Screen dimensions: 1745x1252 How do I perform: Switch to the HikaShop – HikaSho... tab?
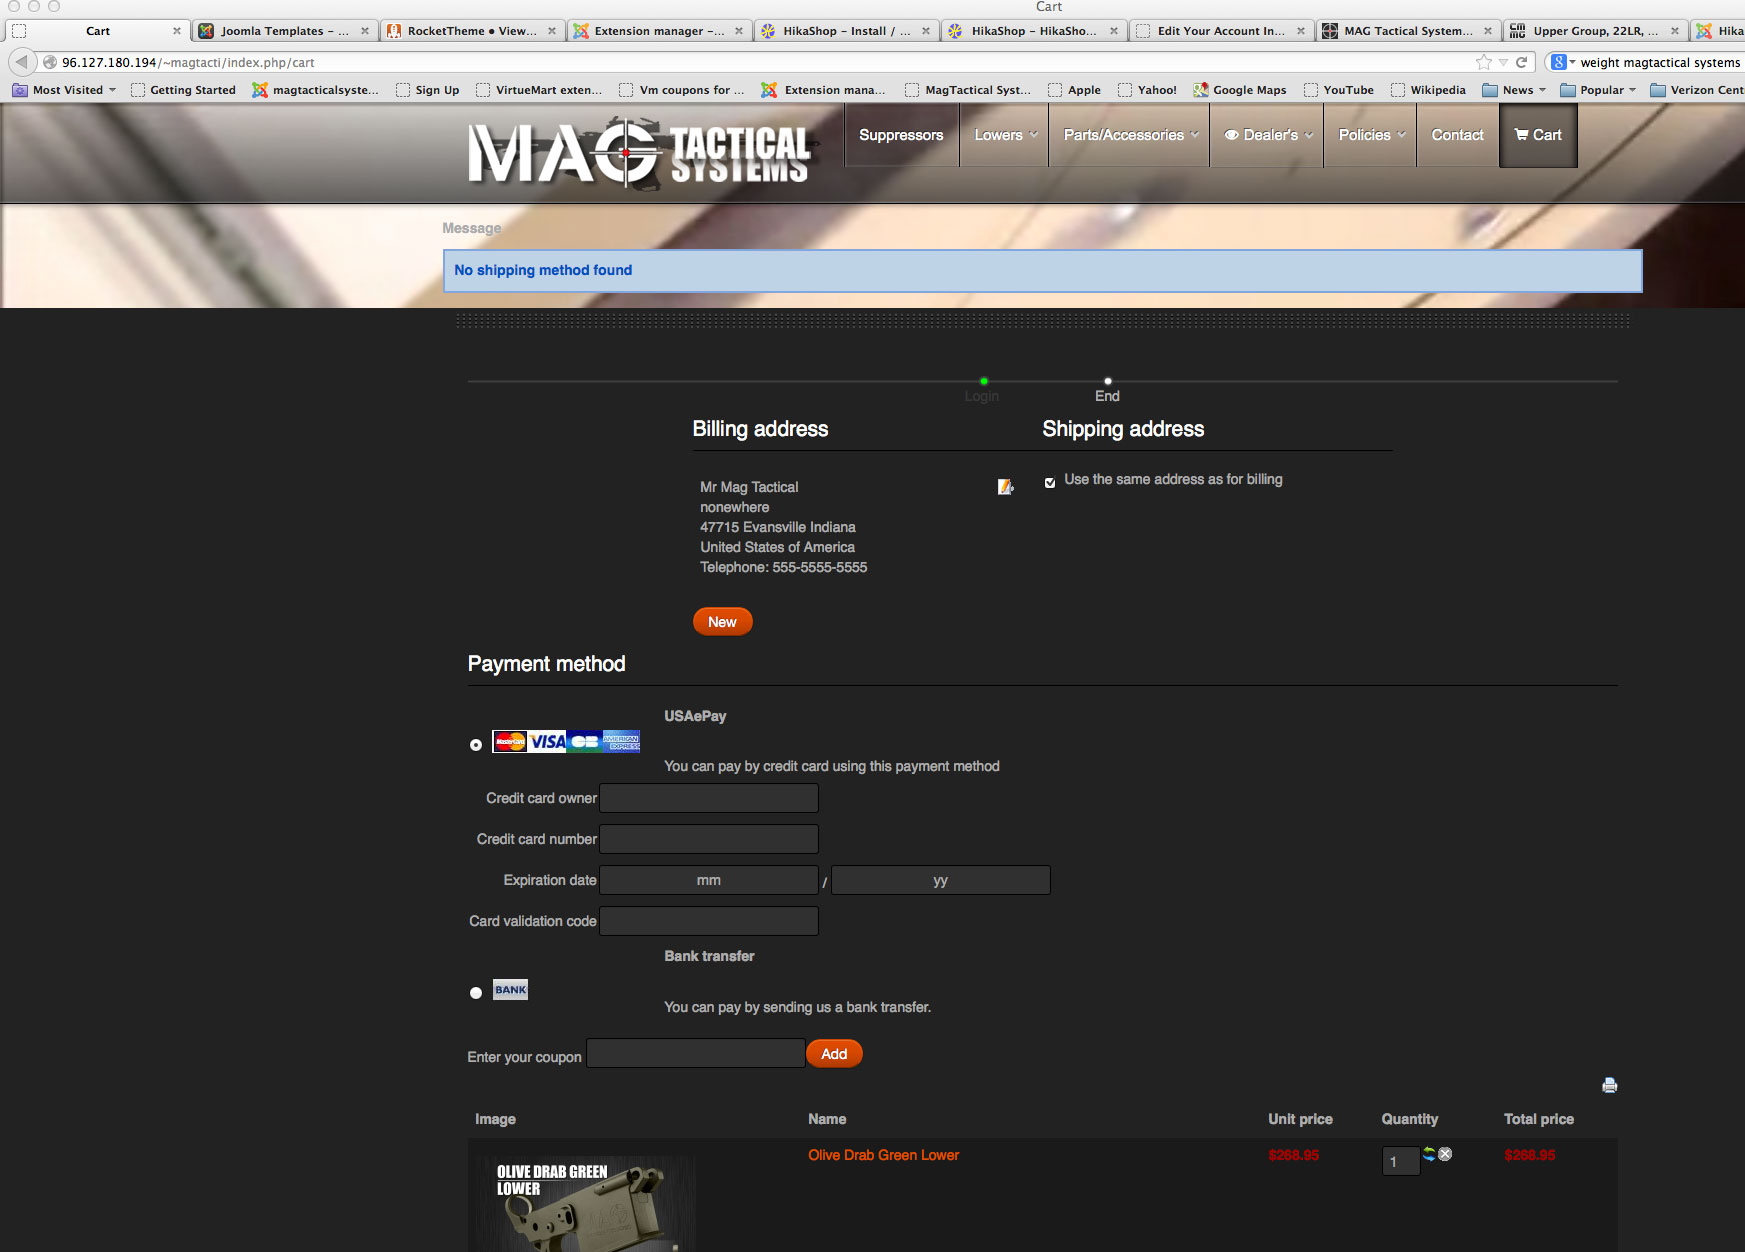[1034, 31]
